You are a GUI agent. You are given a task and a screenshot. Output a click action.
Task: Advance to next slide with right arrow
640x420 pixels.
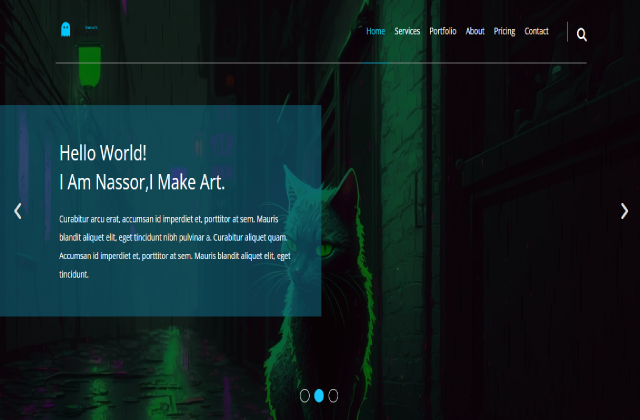tap(624, 211)
